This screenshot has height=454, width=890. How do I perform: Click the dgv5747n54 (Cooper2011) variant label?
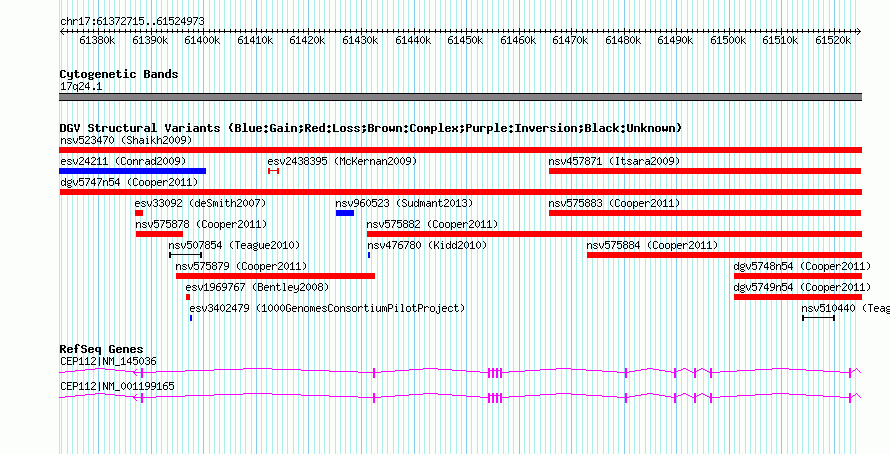click(x=129, y=182)
